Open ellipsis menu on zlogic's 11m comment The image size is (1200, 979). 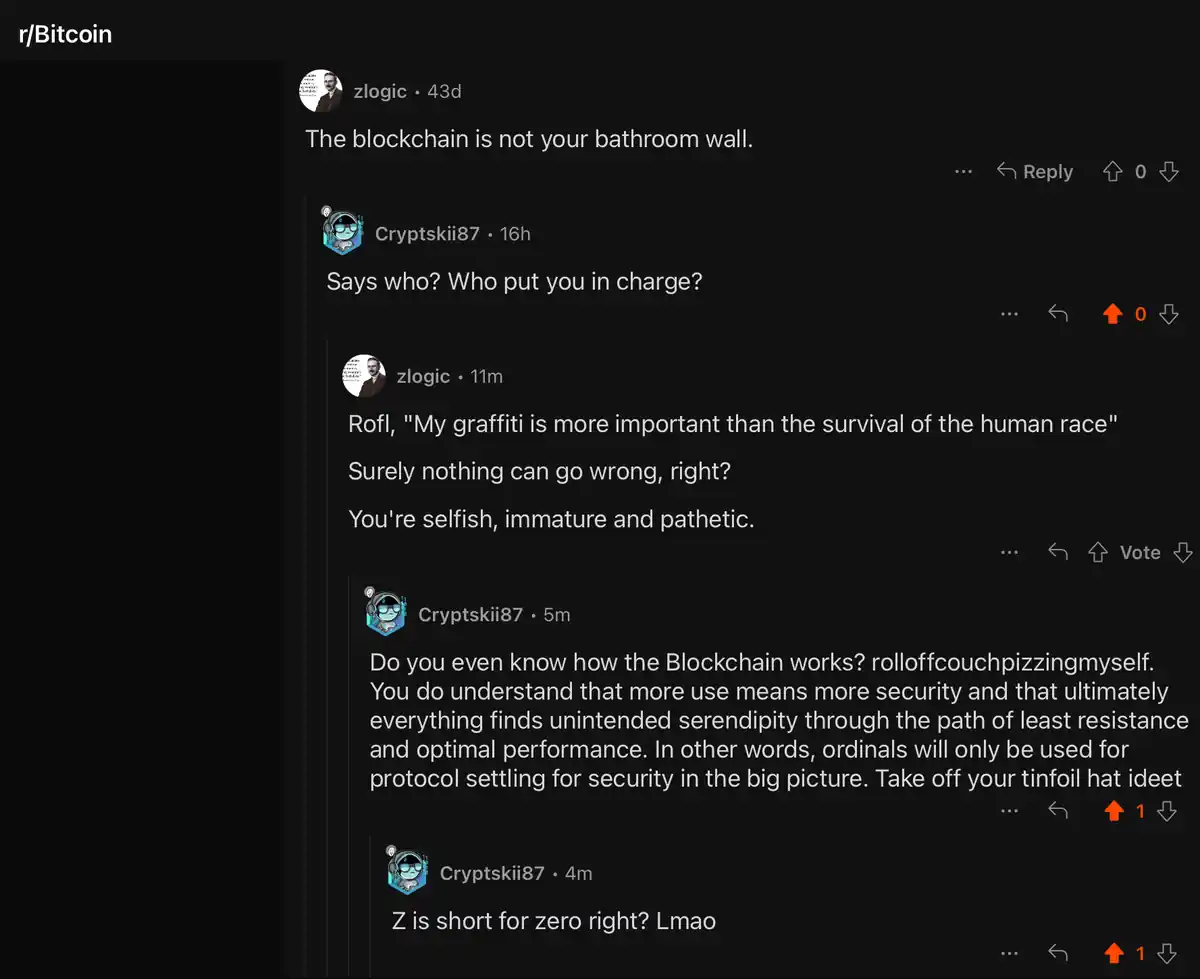click(1009, 552)
